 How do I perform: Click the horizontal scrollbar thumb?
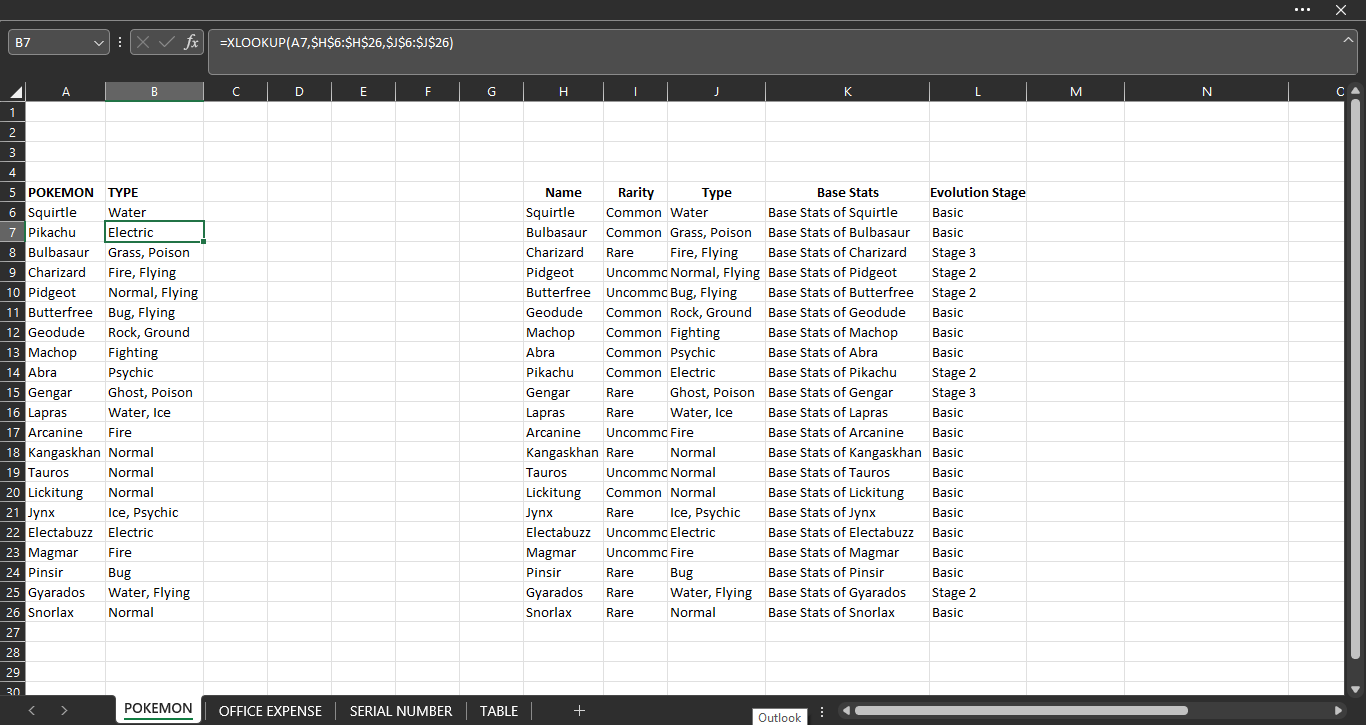1021,711
